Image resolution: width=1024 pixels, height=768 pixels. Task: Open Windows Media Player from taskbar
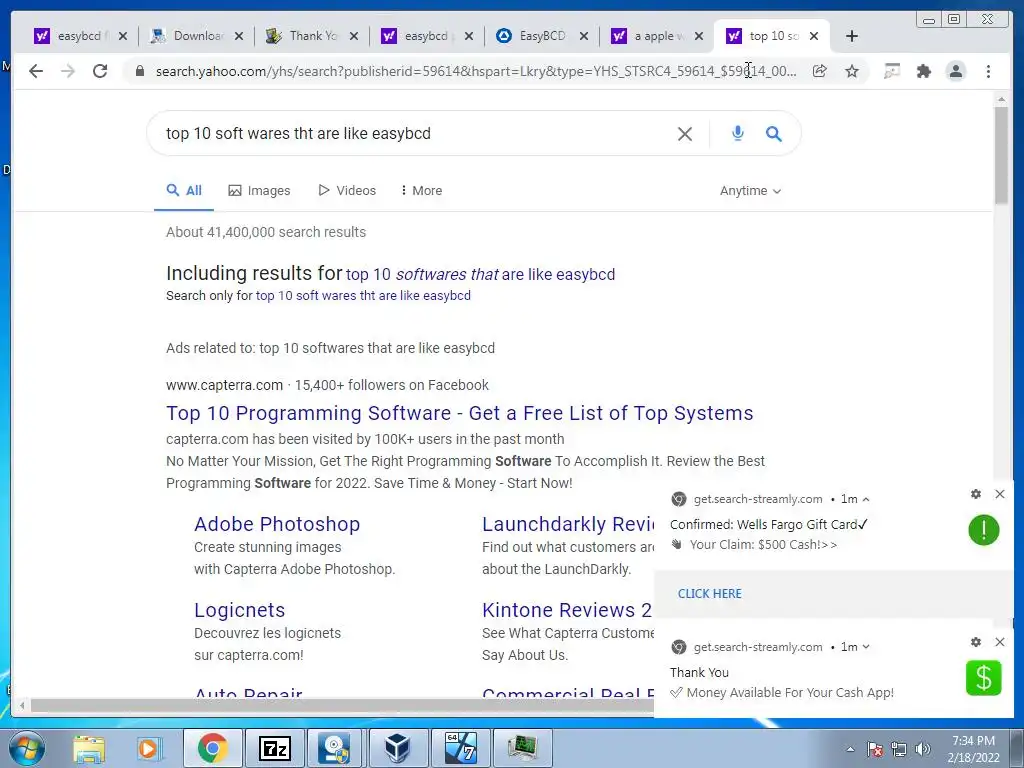click(x=148, y=748)
